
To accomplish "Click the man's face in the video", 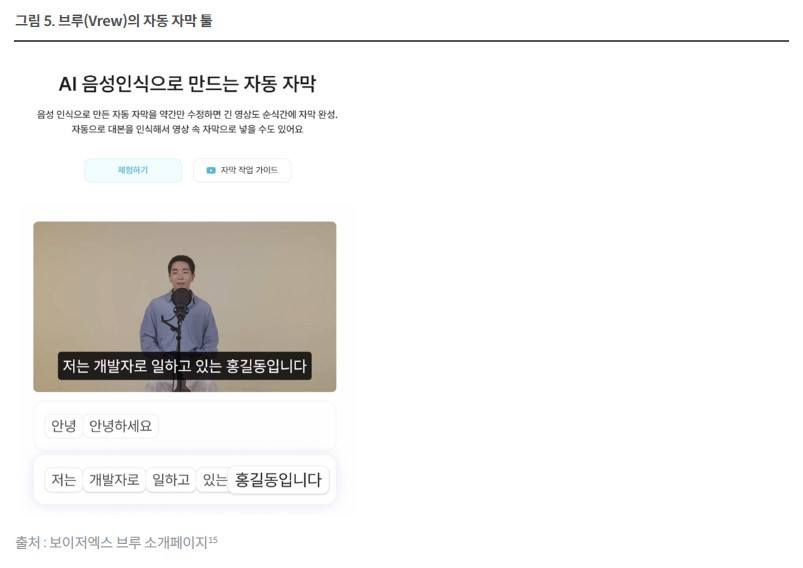I will pos(181,272).
